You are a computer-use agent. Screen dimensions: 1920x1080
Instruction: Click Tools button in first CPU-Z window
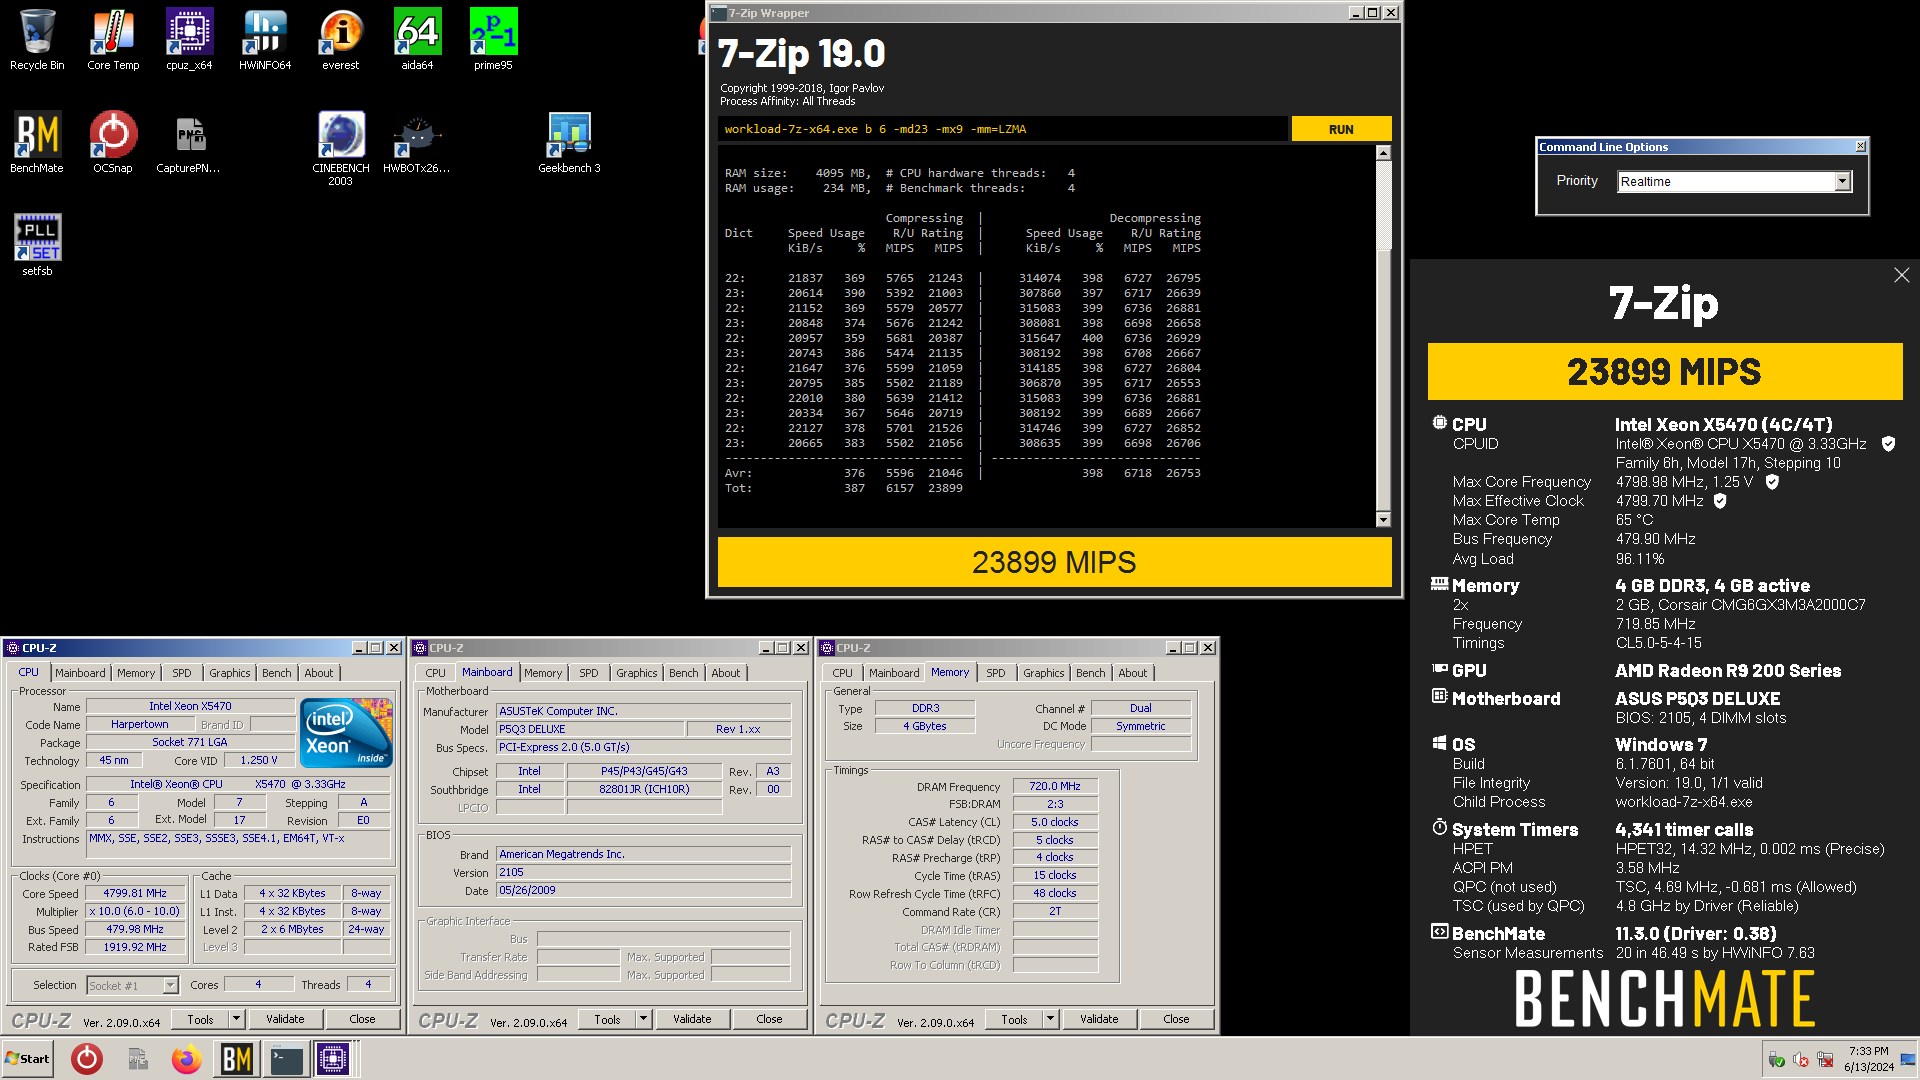[200, 1019]
